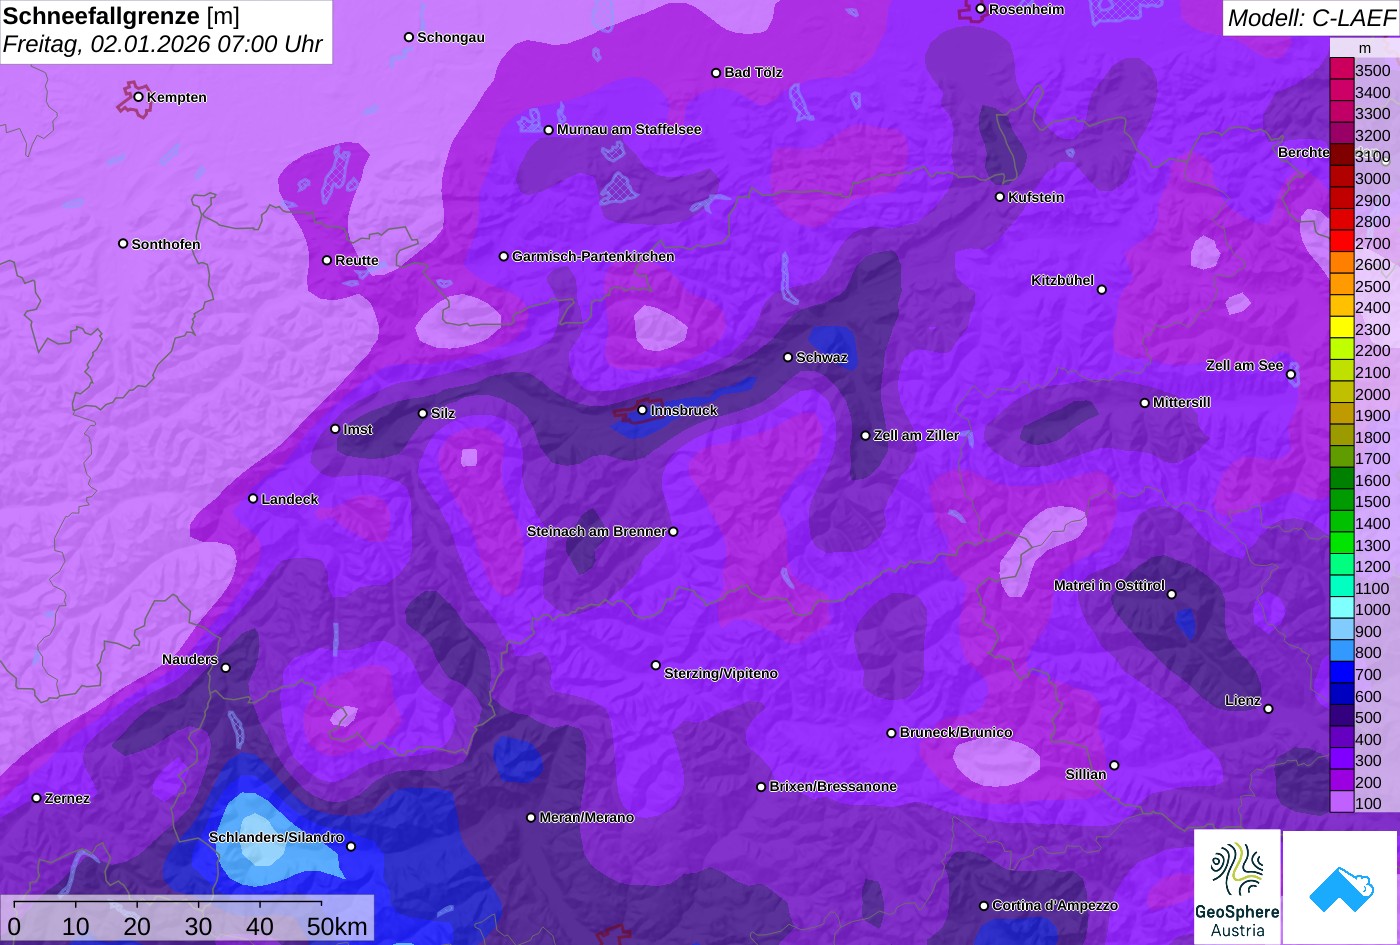
Task: Click the 3200 legend value label
Action: (x=1373, y=135)
